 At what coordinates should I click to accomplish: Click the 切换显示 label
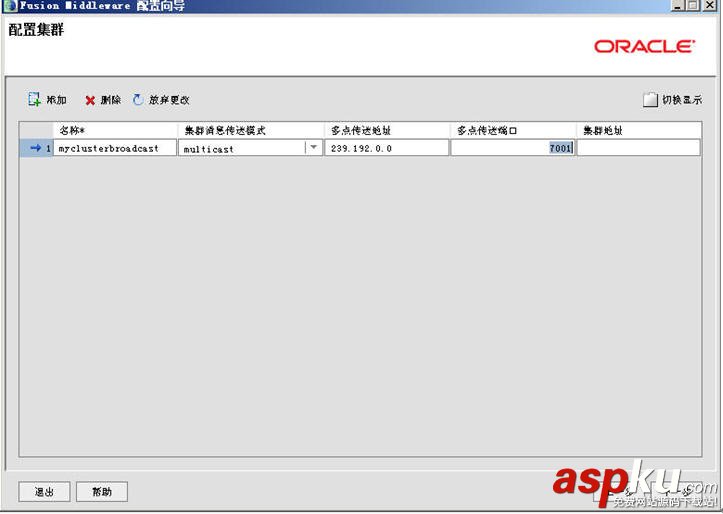[682, 100]
